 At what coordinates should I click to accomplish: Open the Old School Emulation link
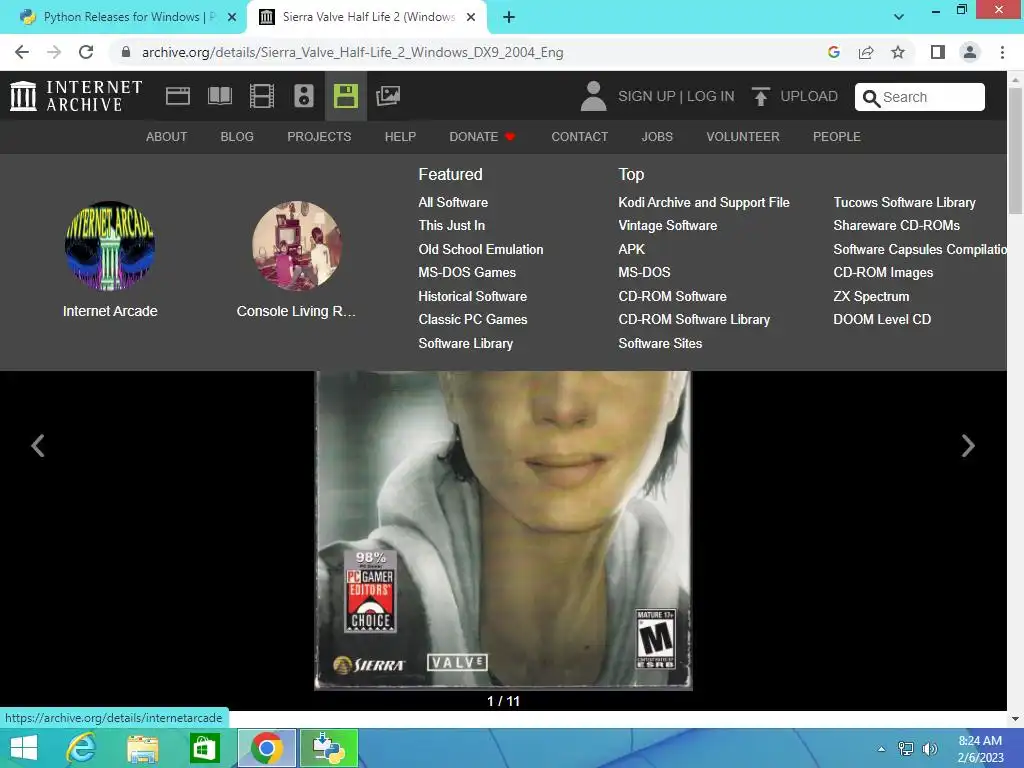(x=481, y=249)
